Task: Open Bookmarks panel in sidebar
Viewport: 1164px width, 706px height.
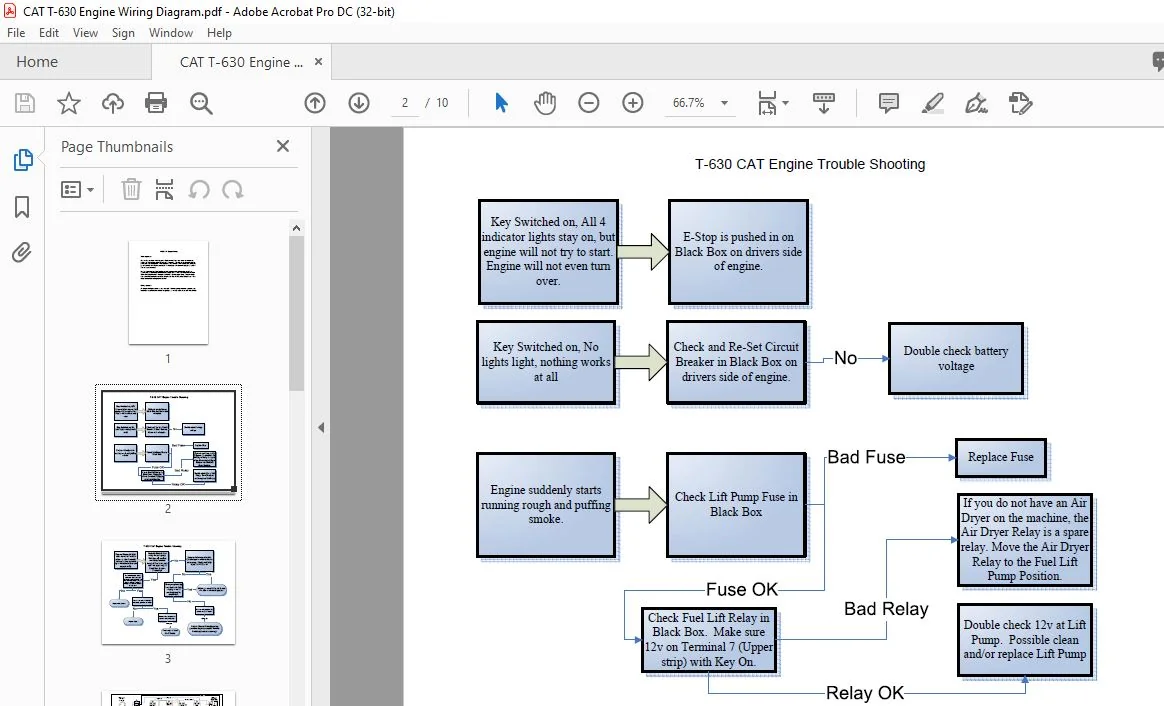Action: 22,207
